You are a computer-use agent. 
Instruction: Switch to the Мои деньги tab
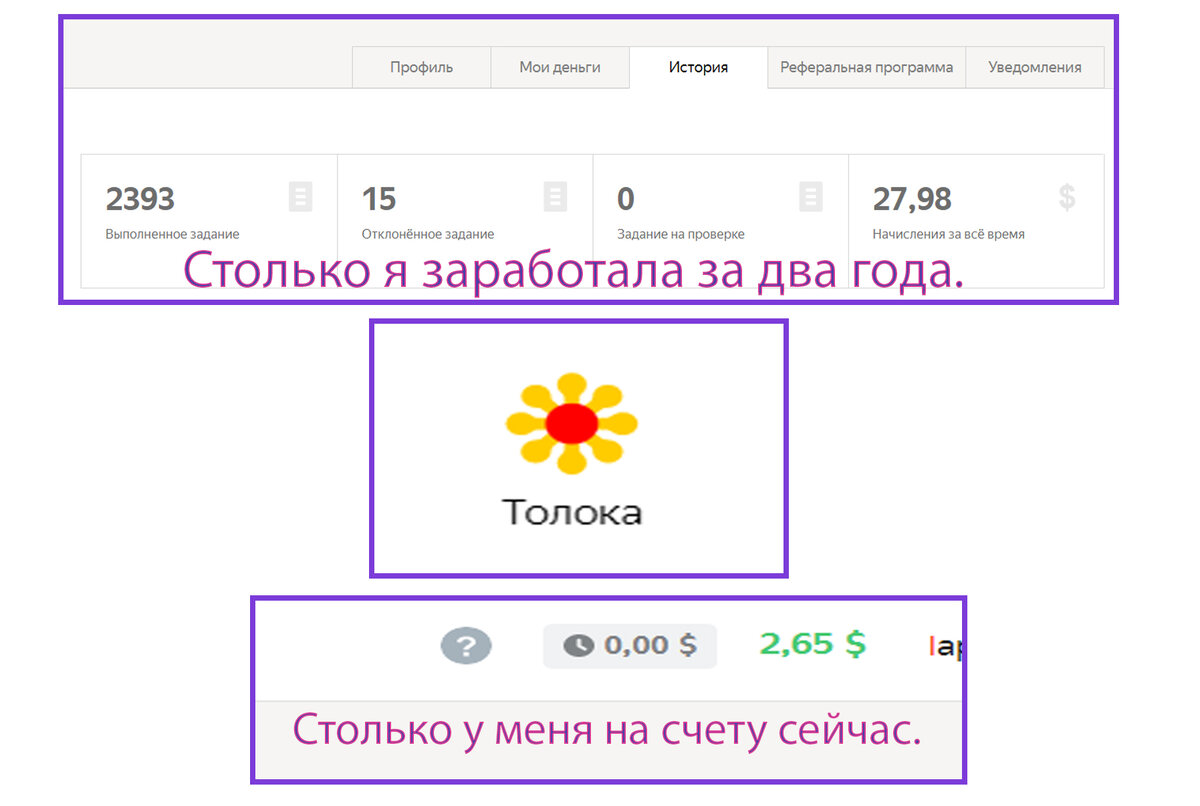point(560,68)
